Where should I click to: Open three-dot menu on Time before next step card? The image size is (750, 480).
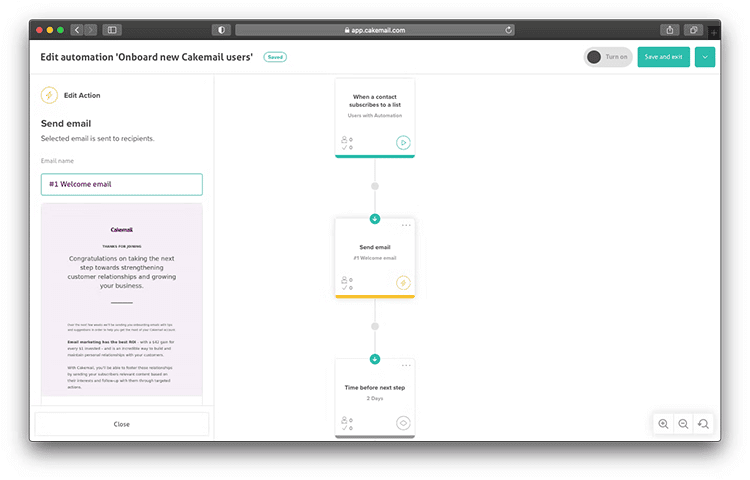pyautogui.click(x=406, y=365)
